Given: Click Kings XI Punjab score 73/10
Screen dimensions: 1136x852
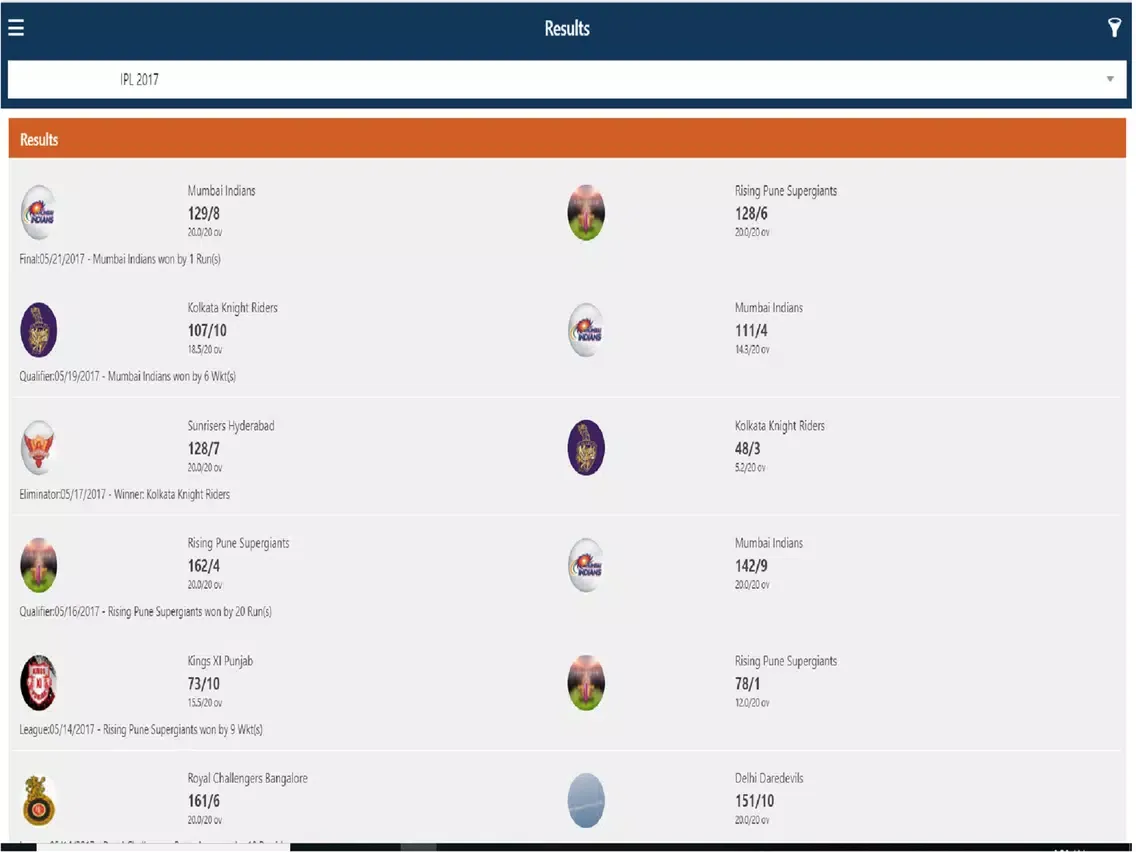Looking at the screenshot, I should 204,684.
